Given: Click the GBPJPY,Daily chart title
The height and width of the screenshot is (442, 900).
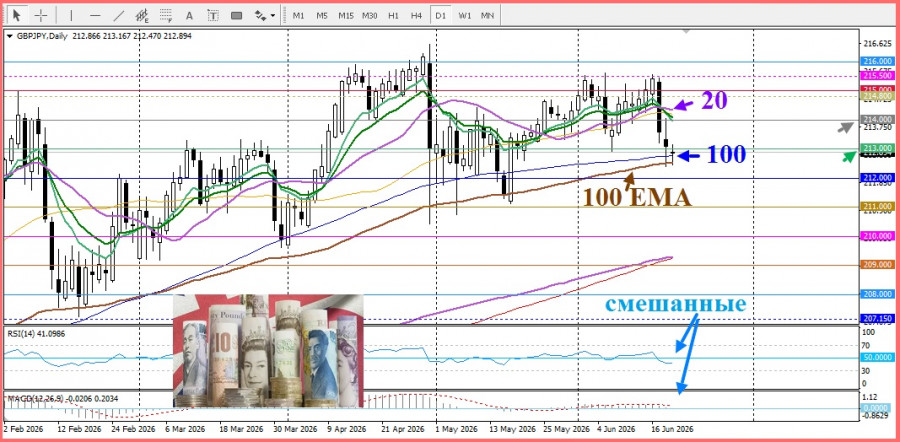Looking at the screenshot, I should [x=40, y=36].
